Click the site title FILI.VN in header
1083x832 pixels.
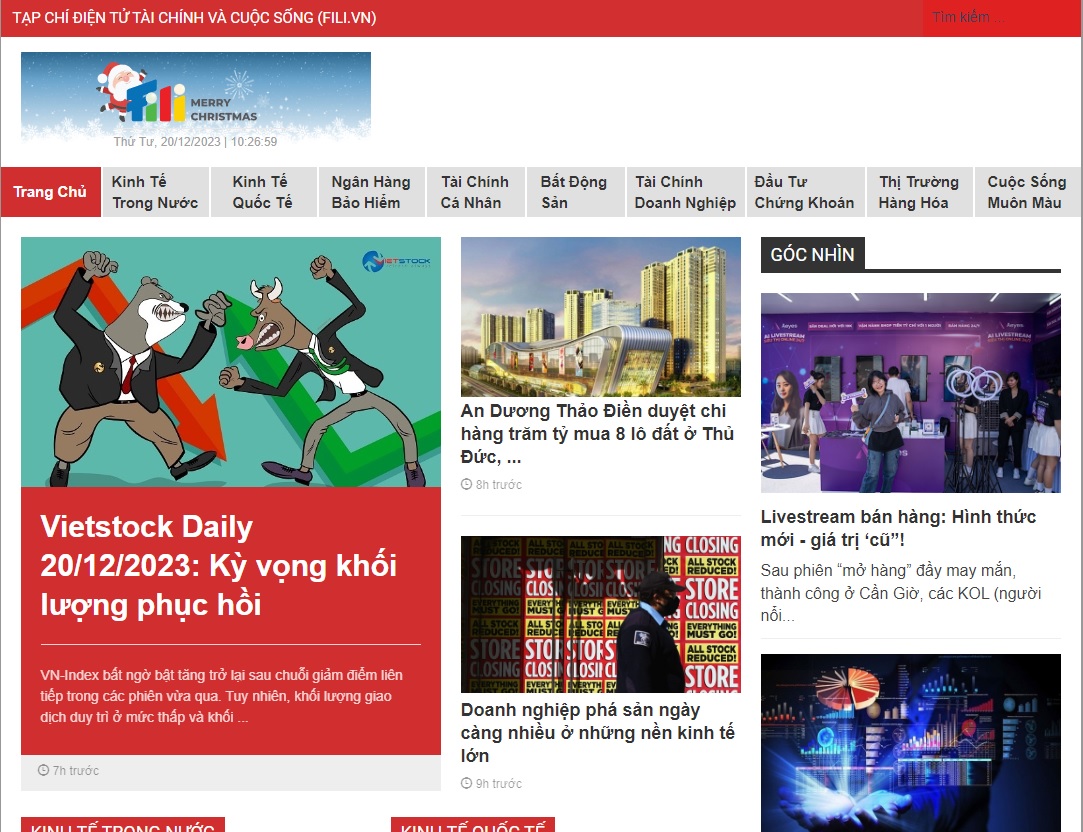(194, 18)
